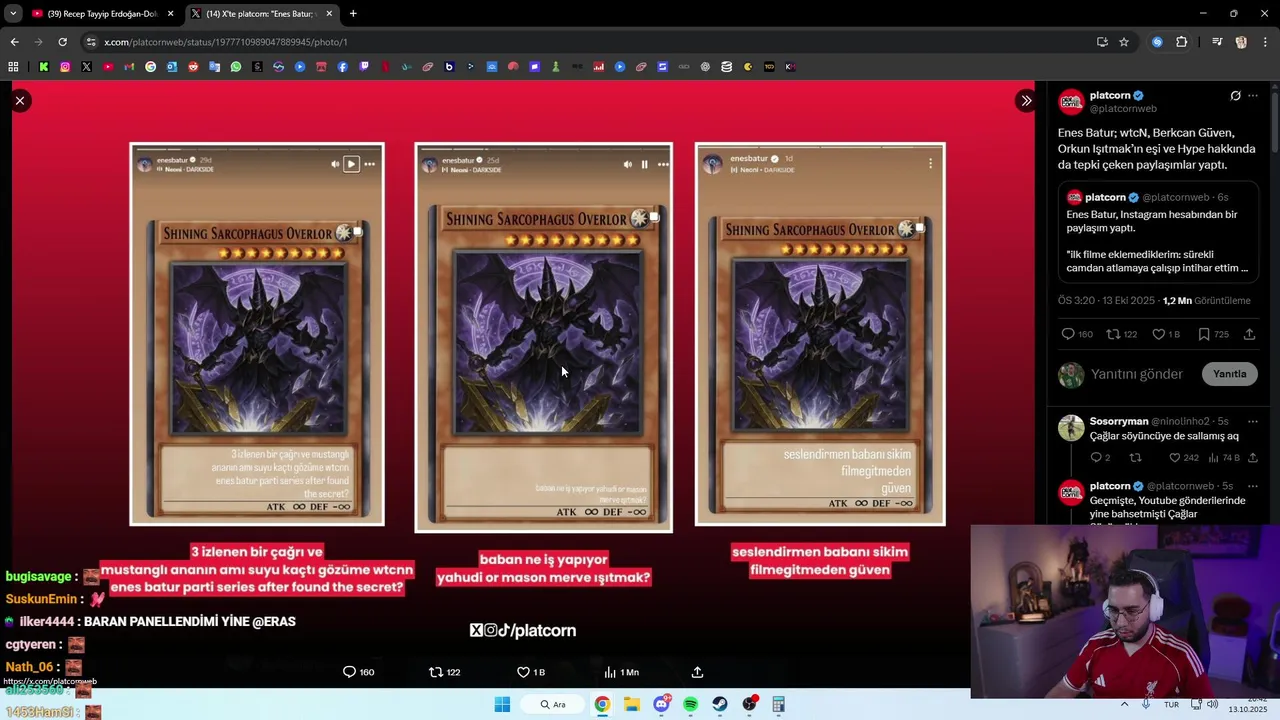This screenshot has height=720, width=1280.
Task: Like the photo using bottom heart icon
Action: (x=523, y=672)
